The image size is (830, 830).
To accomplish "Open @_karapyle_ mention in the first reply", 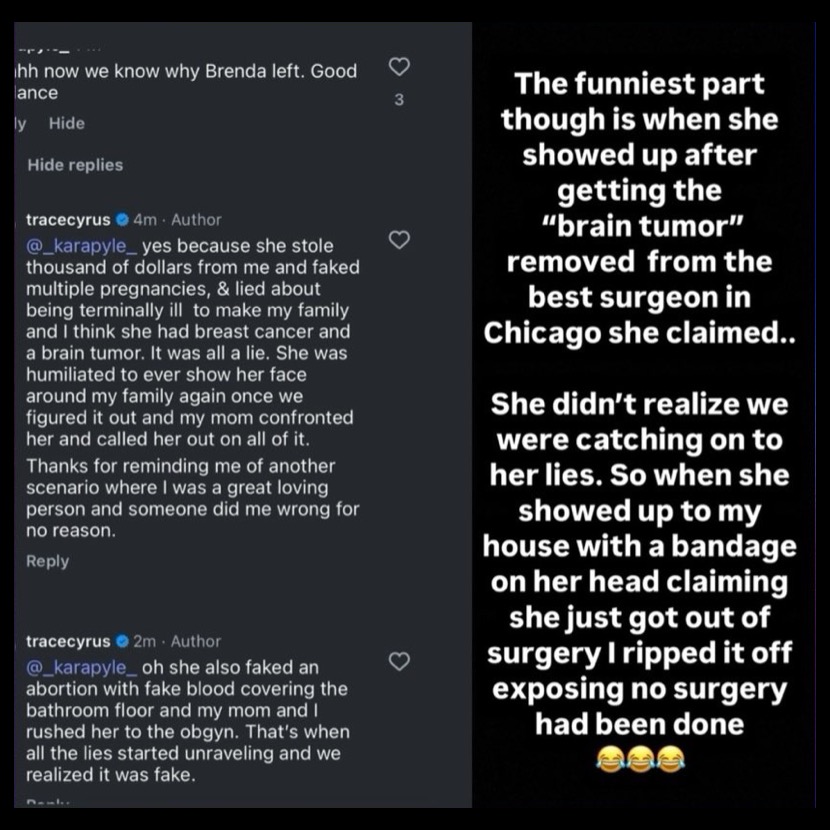I will [x=82, y=246].
